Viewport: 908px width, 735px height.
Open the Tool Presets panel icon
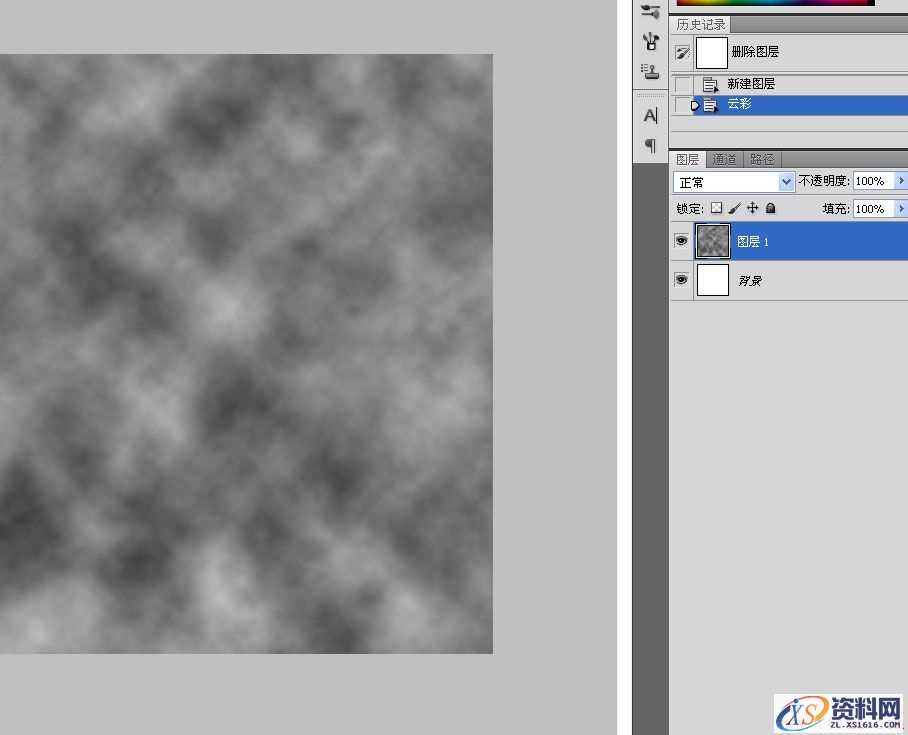coord(650,41)
